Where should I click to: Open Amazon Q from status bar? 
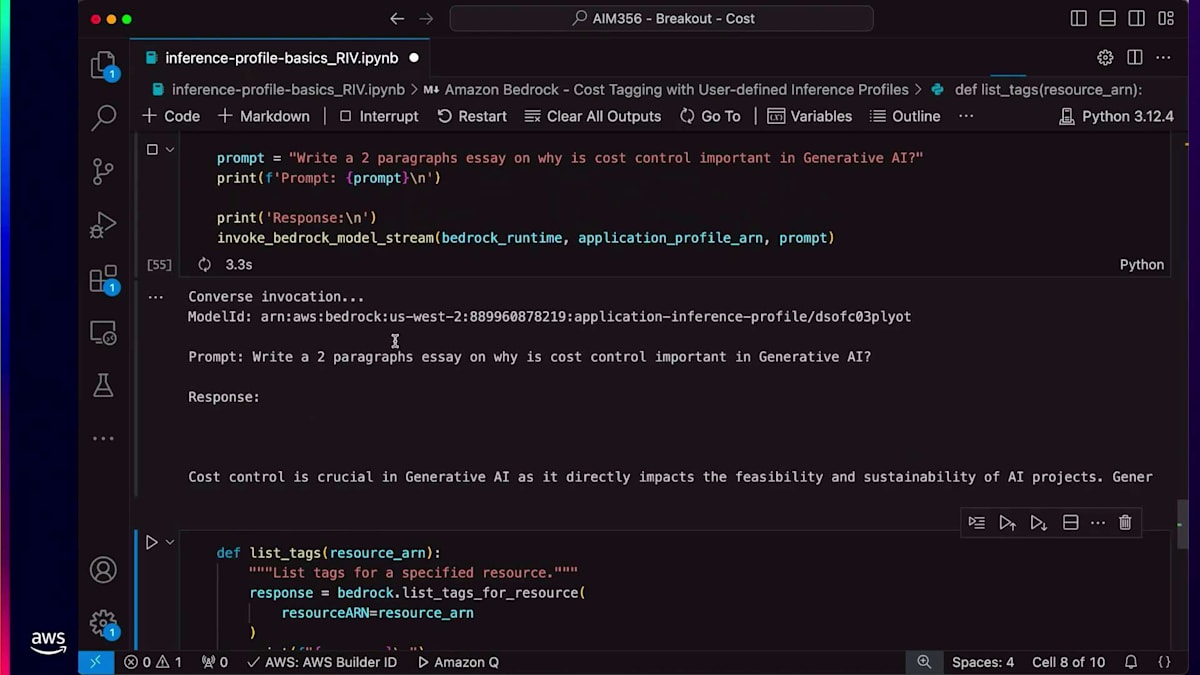(x=458, y=662)
